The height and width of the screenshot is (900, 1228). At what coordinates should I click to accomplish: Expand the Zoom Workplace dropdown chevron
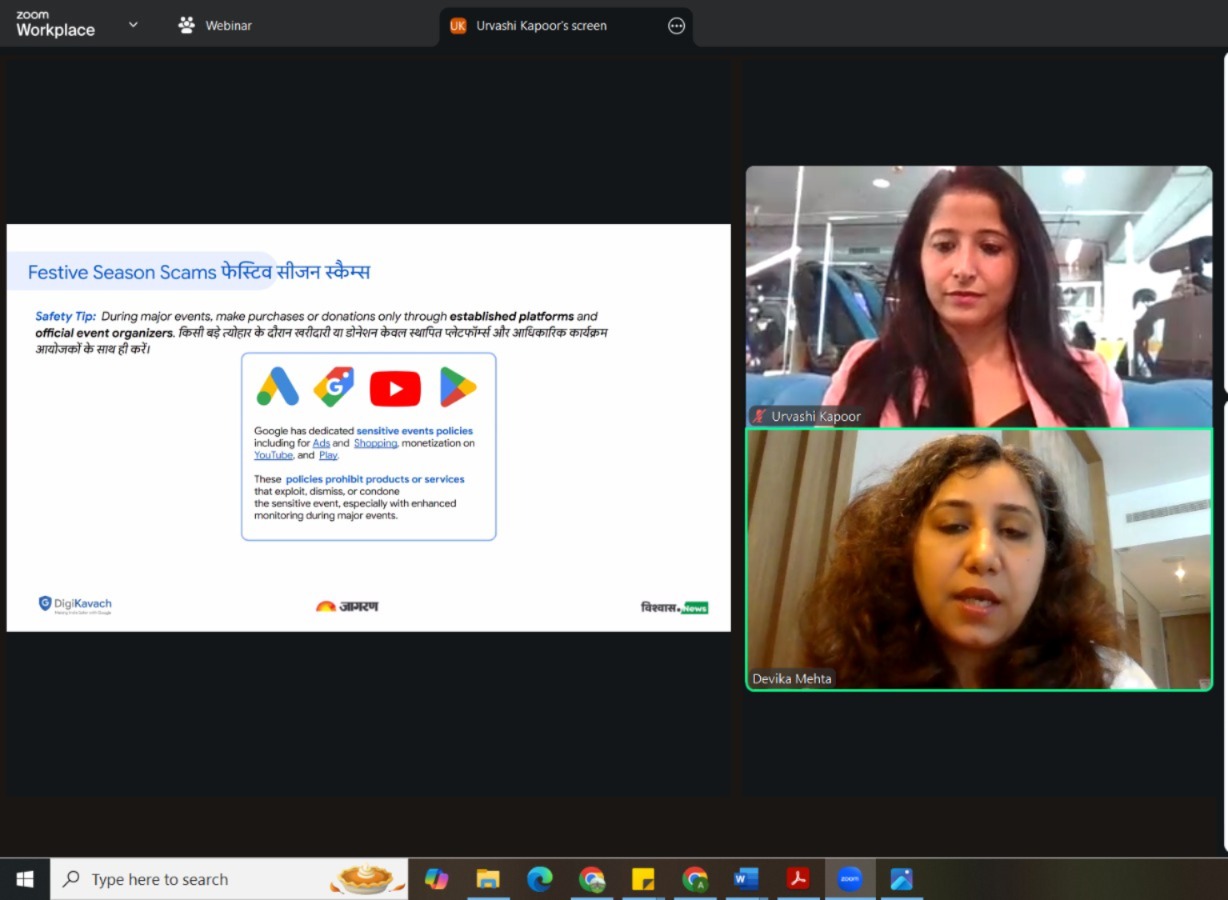(x=133, y=25)
